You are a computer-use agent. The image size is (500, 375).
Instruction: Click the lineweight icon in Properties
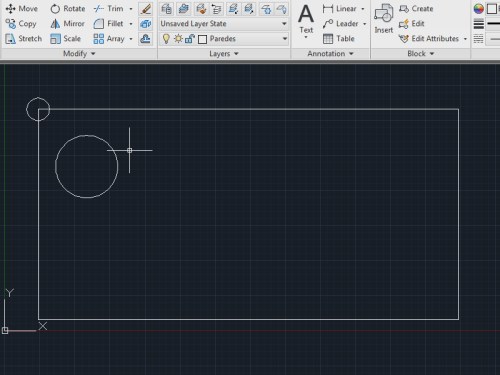pyautogui.click(x=479, y=24)
